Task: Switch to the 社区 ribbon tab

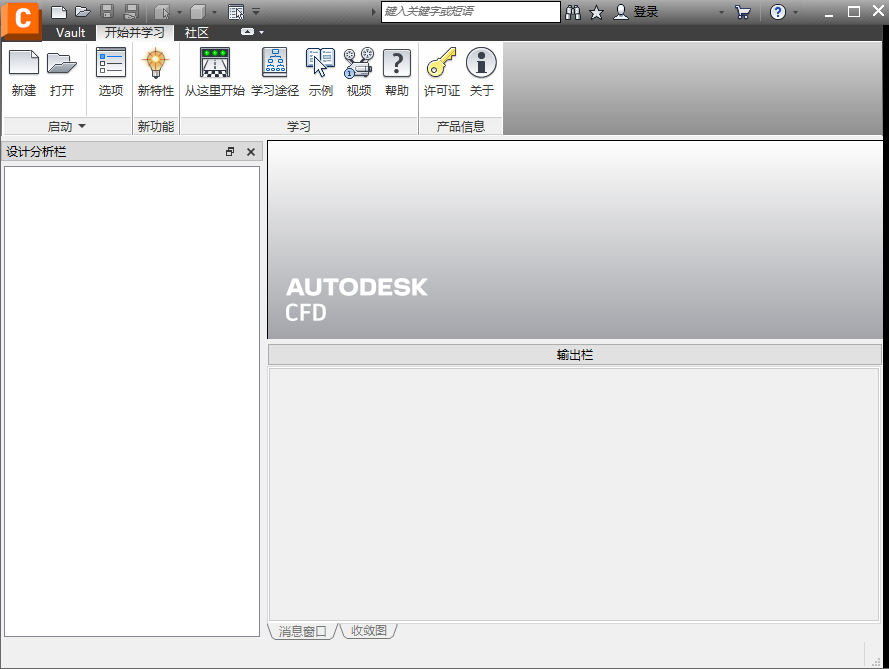Action: point(197,32)
